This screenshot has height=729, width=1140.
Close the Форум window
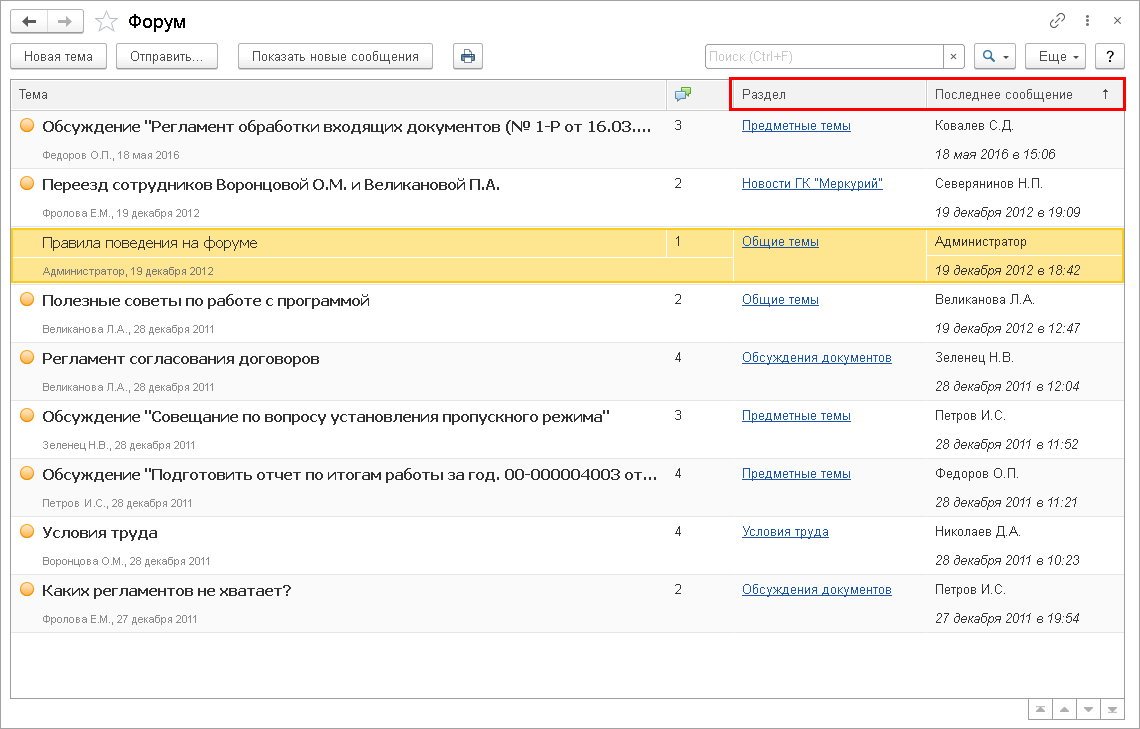point(1117,21)
